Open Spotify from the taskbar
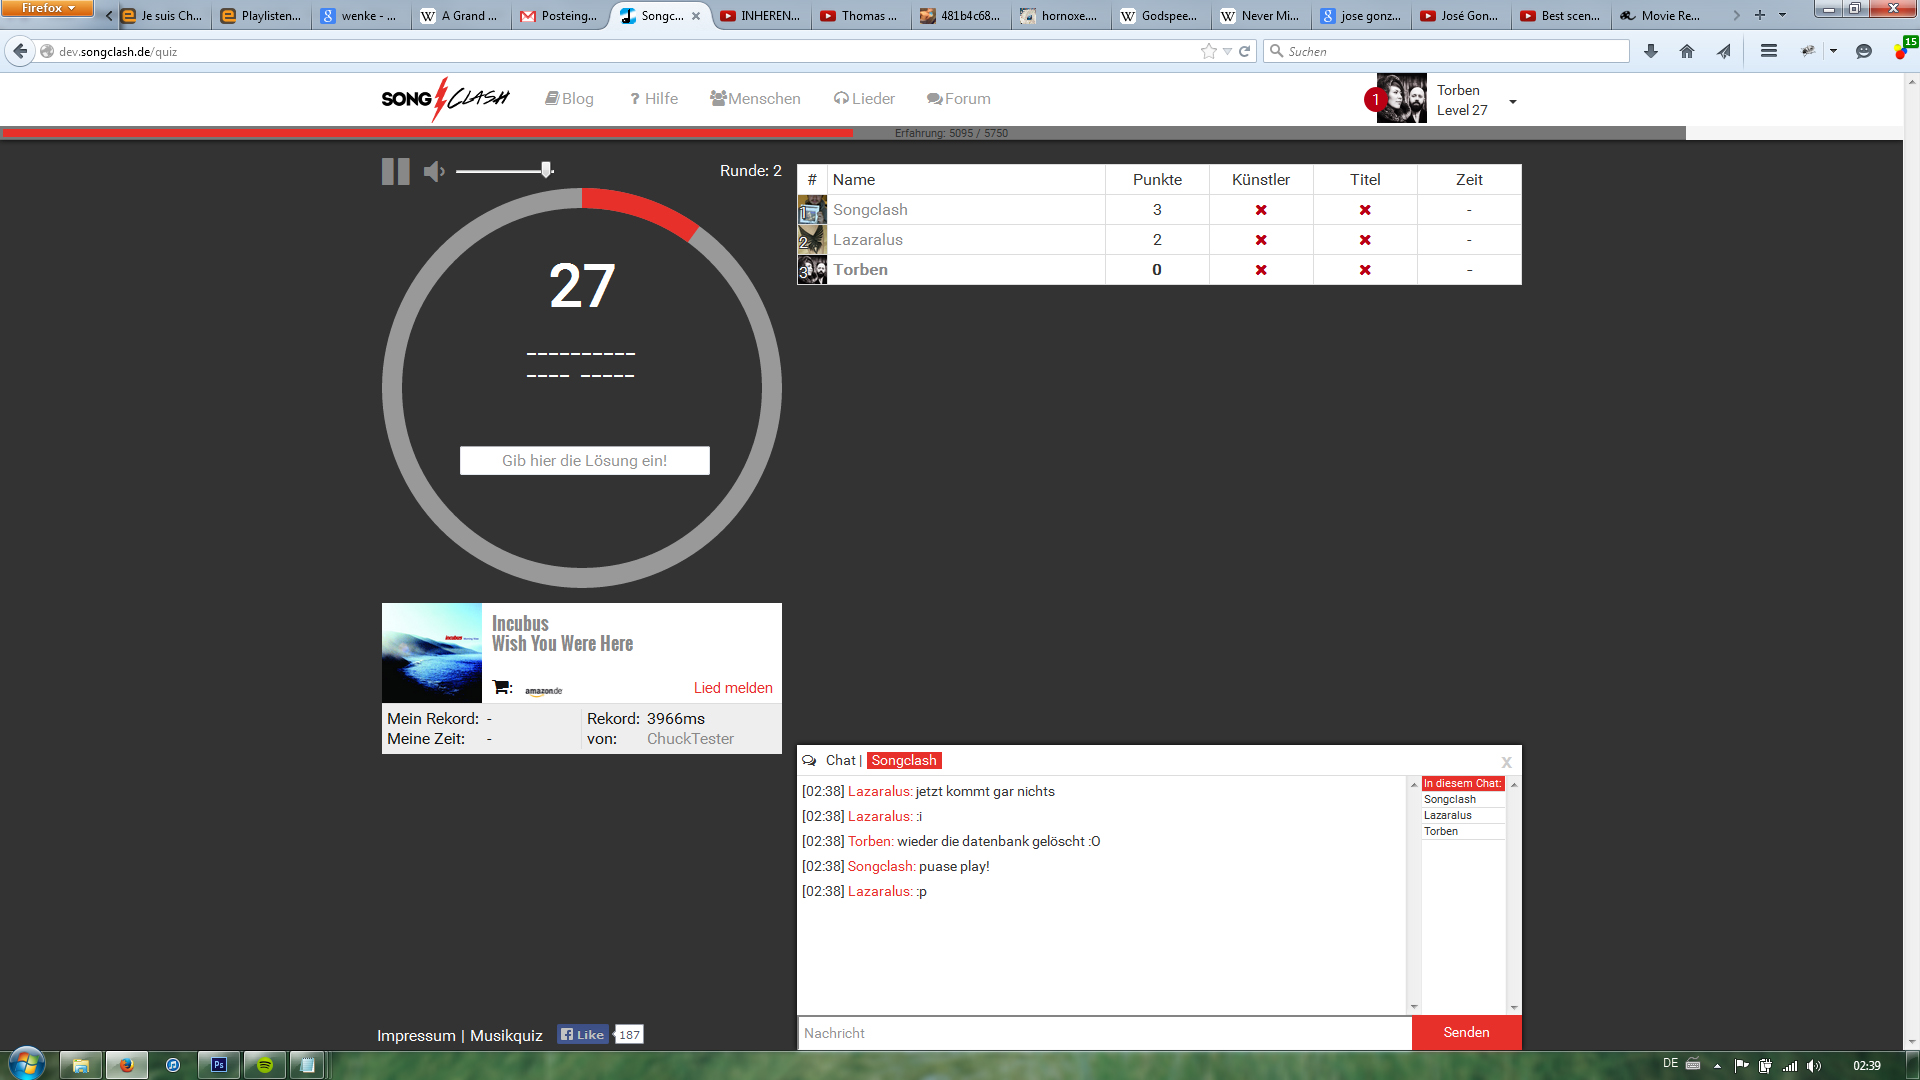 point(265,1065)
